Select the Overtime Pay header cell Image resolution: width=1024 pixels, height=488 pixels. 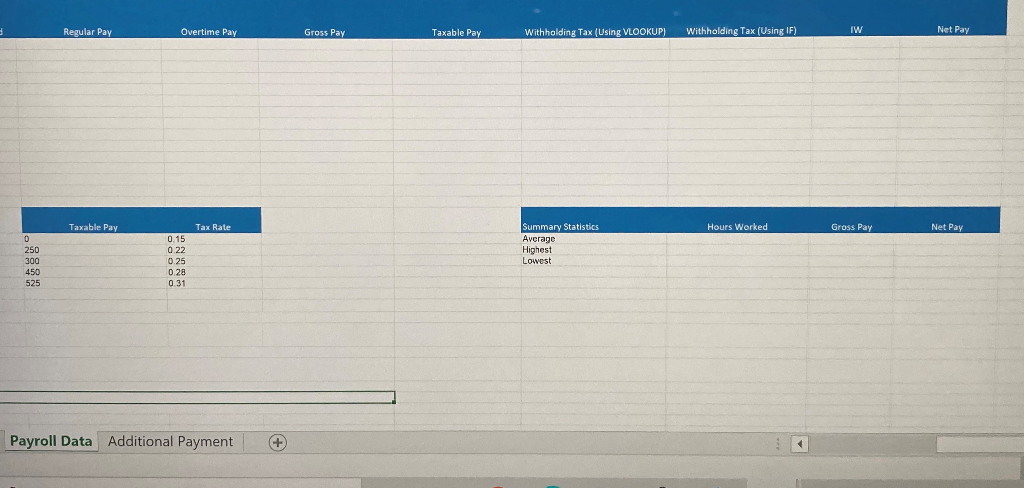(x=209, y=31)
